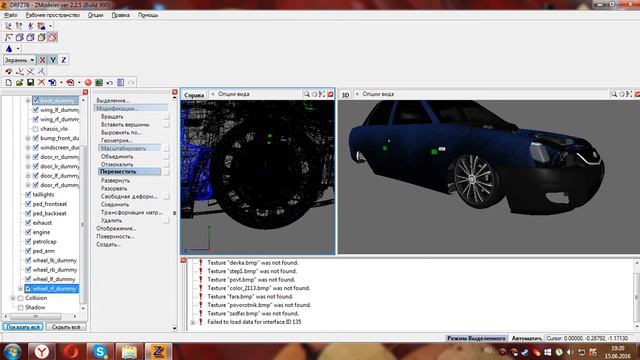Image resolution: width=640 pixels, height=360 pixels.
Task: Select the Удалить command
Action: (111, 220)
